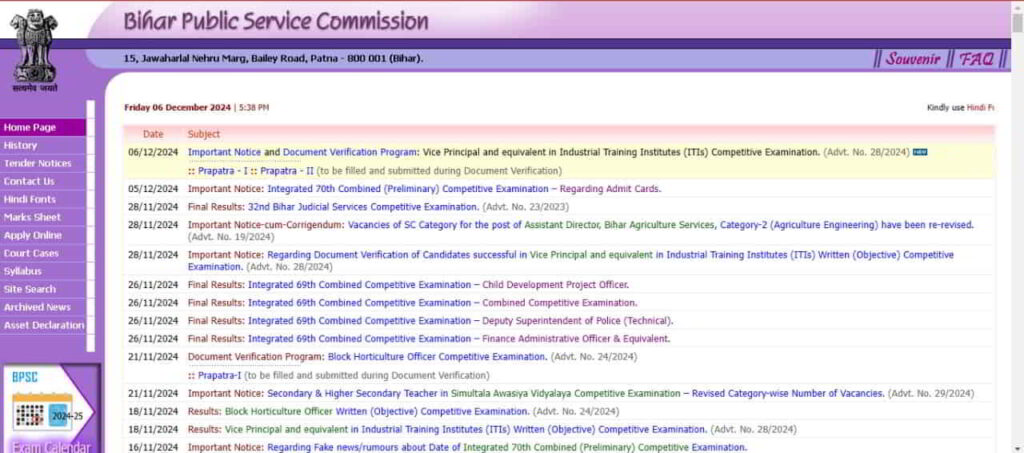Screen dimensions: 1024x453
Task: Open the BPSC Exam Calendar banner
Action: 50,409
